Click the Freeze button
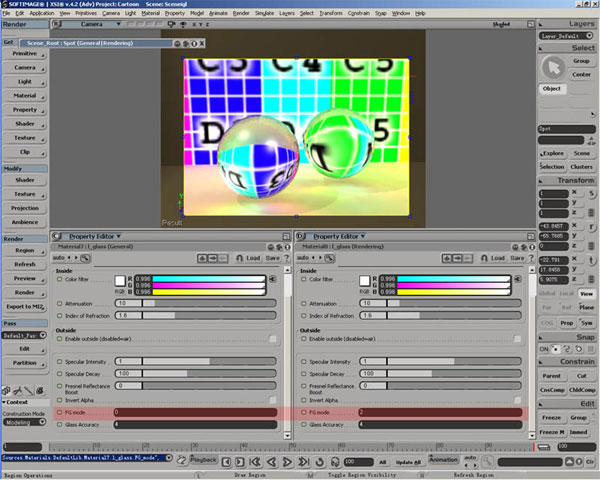This screenshot has width=600, height=480. [551, 418]
